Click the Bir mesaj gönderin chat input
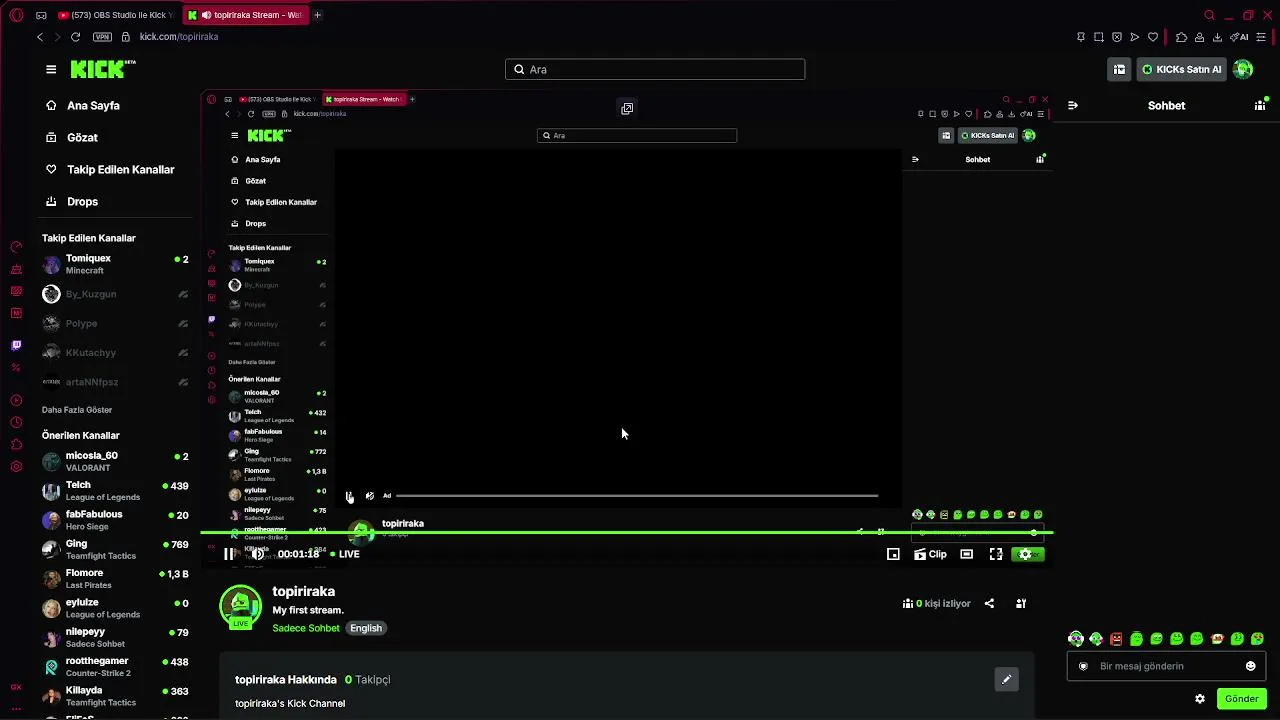 click(1167, 666)
